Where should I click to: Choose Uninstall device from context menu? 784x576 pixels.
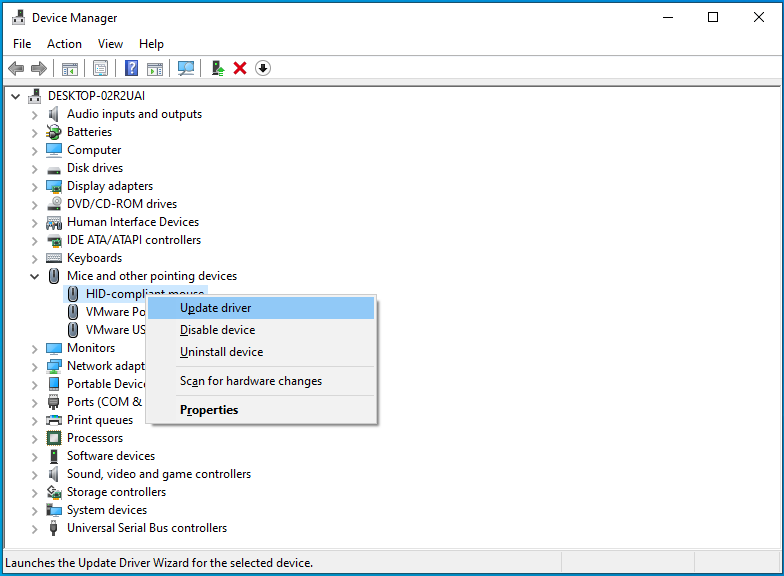coord(261,352)
